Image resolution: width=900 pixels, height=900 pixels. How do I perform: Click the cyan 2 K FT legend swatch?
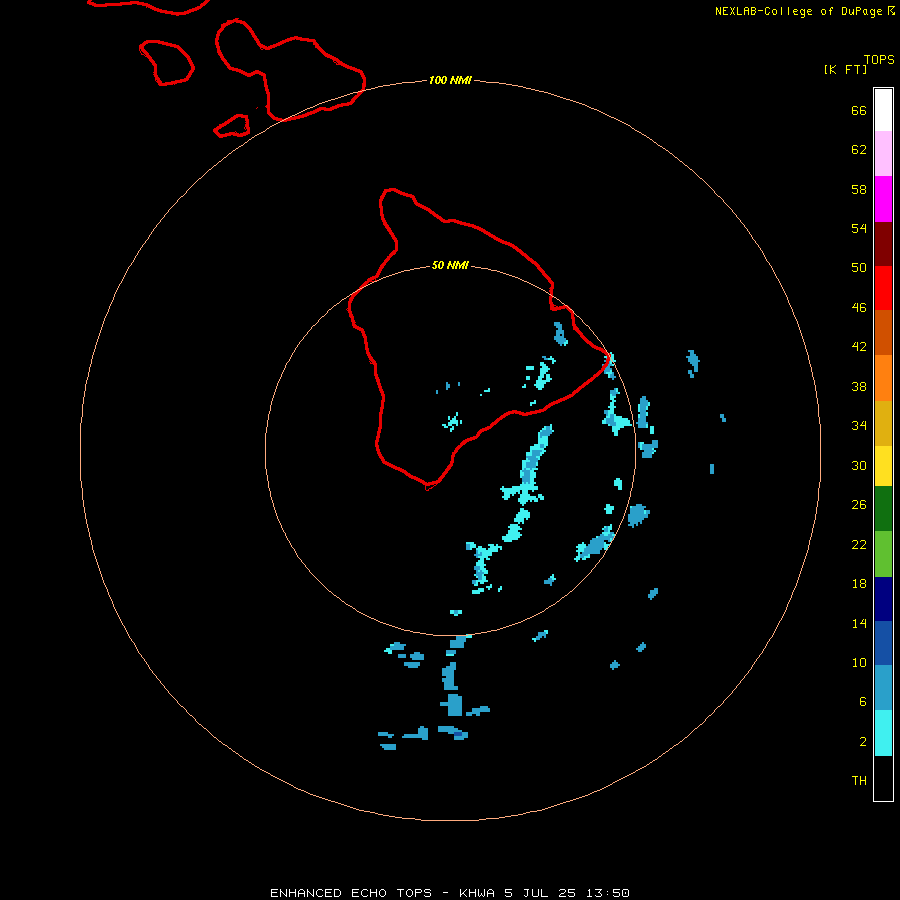pyautogui.click(x=883, y=733)
